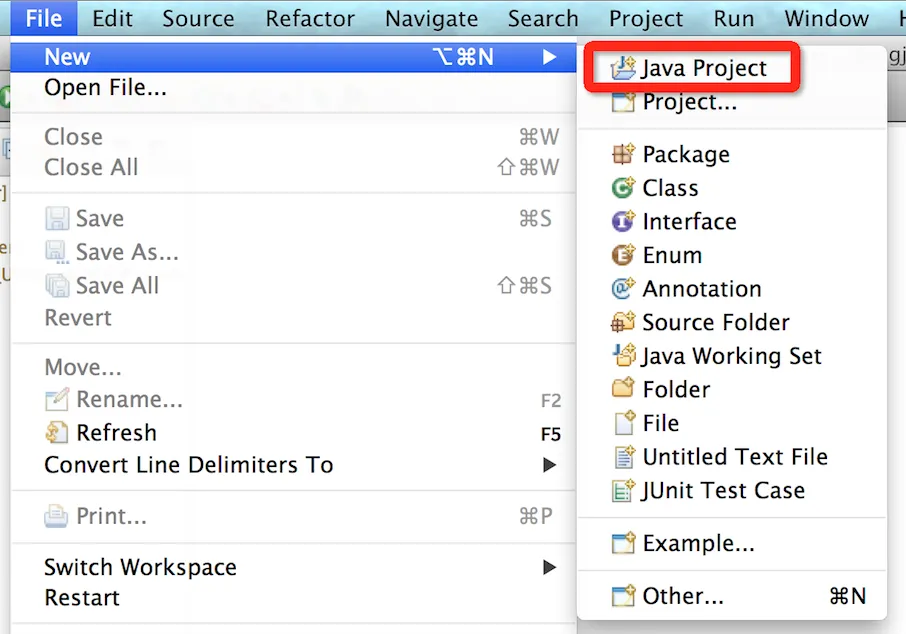Viewport: 906px width, 634px height.
Task: Click the JUnit Test Case icon
Action: (x=624, y=490)
